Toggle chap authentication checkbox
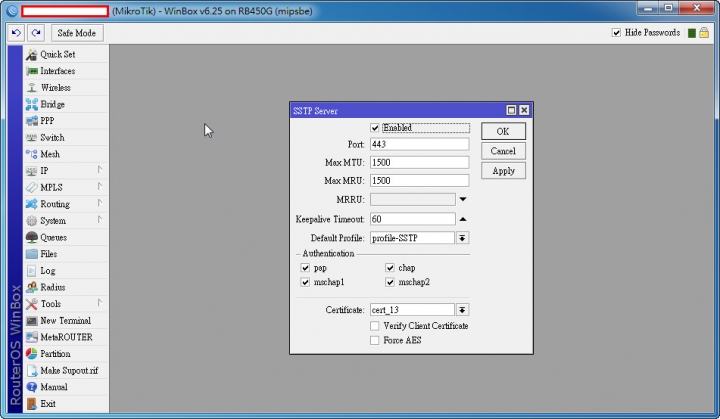The height and width of the screenshot is (419, 720). [390, 267]
